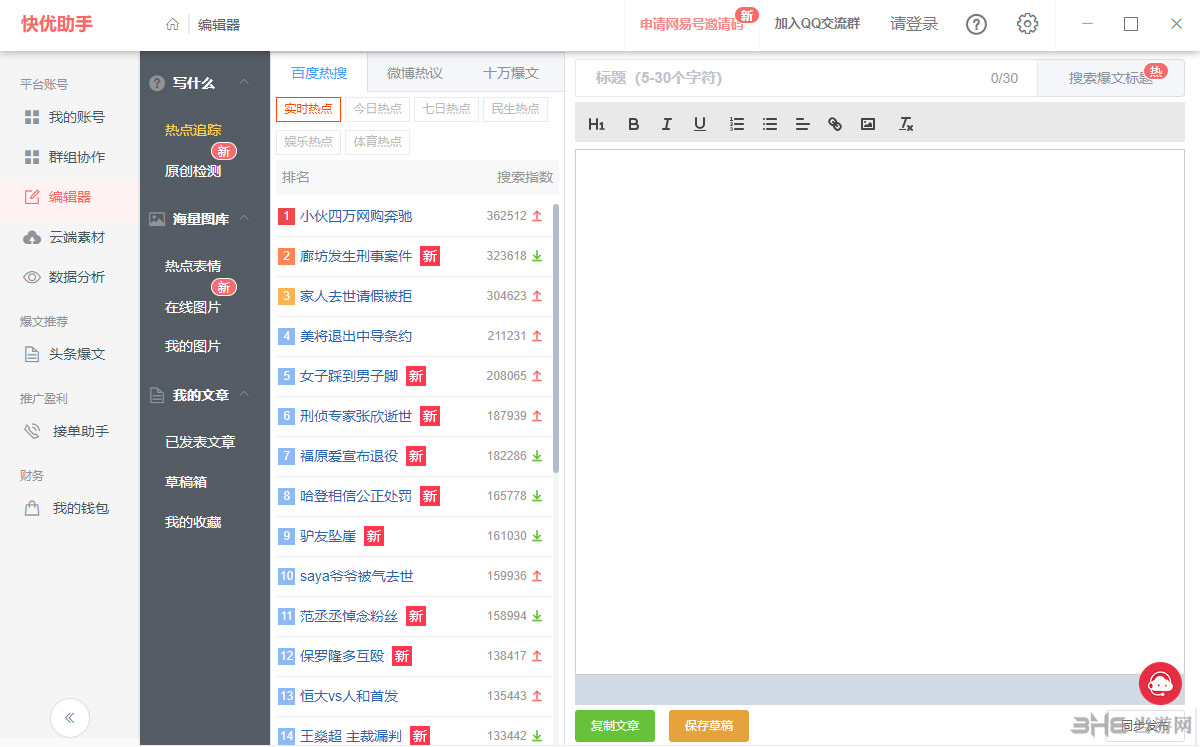
Task: Insert a heading with the H1 icon
Action: (596, 123)
